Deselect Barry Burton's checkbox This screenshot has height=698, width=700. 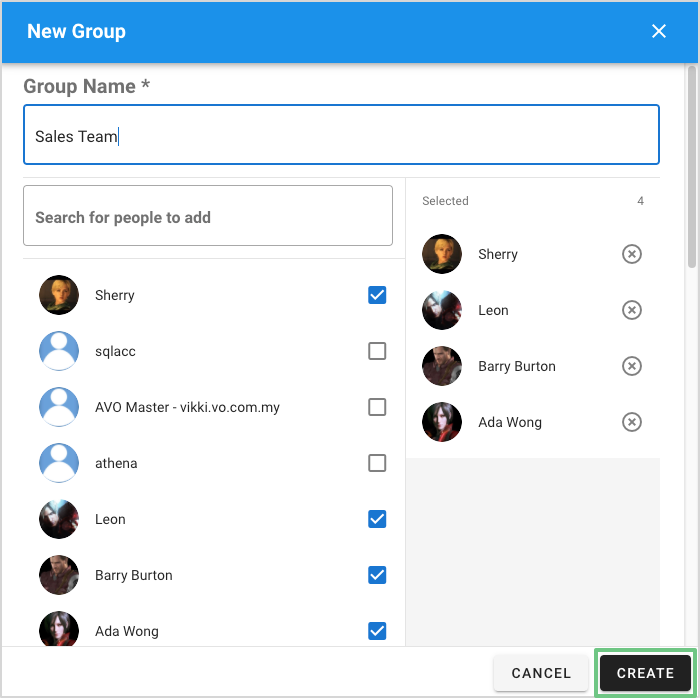(377, 575)
